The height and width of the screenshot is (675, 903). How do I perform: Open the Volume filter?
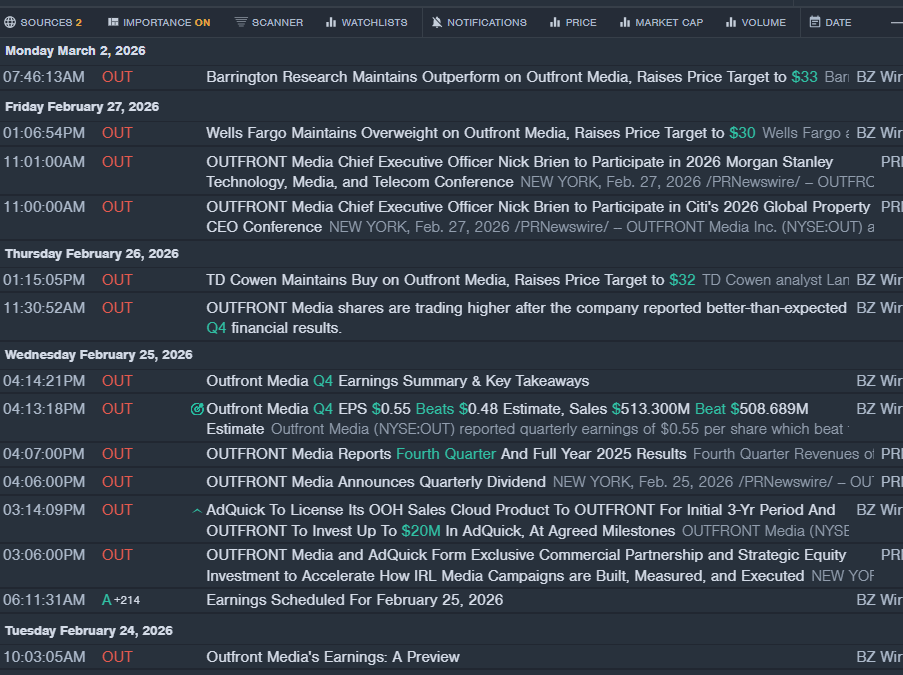point(756,22)
